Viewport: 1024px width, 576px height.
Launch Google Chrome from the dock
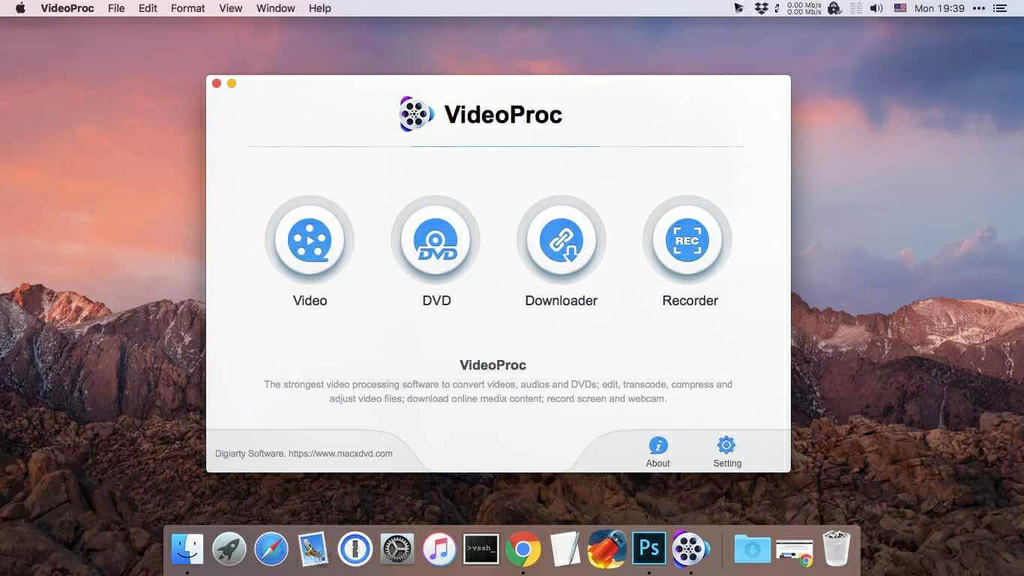pos(523,549)
